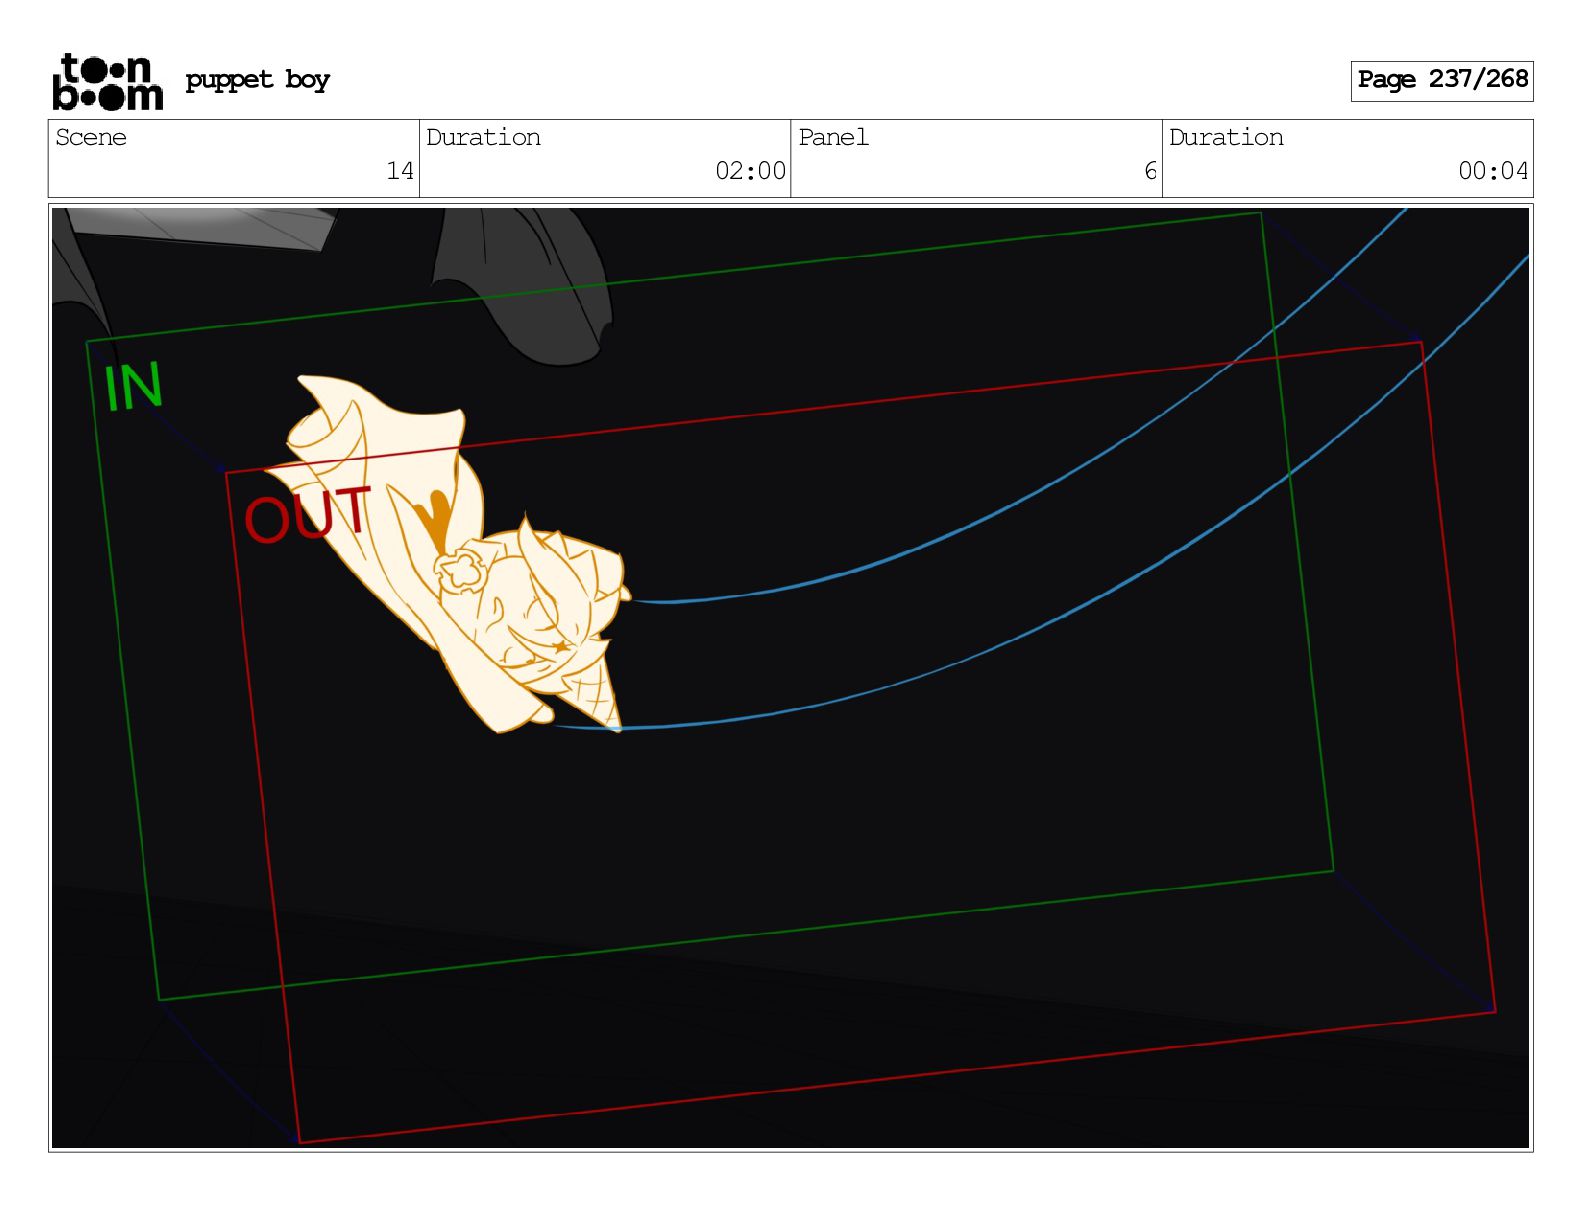The image size is (1584, 1224).
Task: Select the 'puppet boy' project title
Action: [257, 80]
